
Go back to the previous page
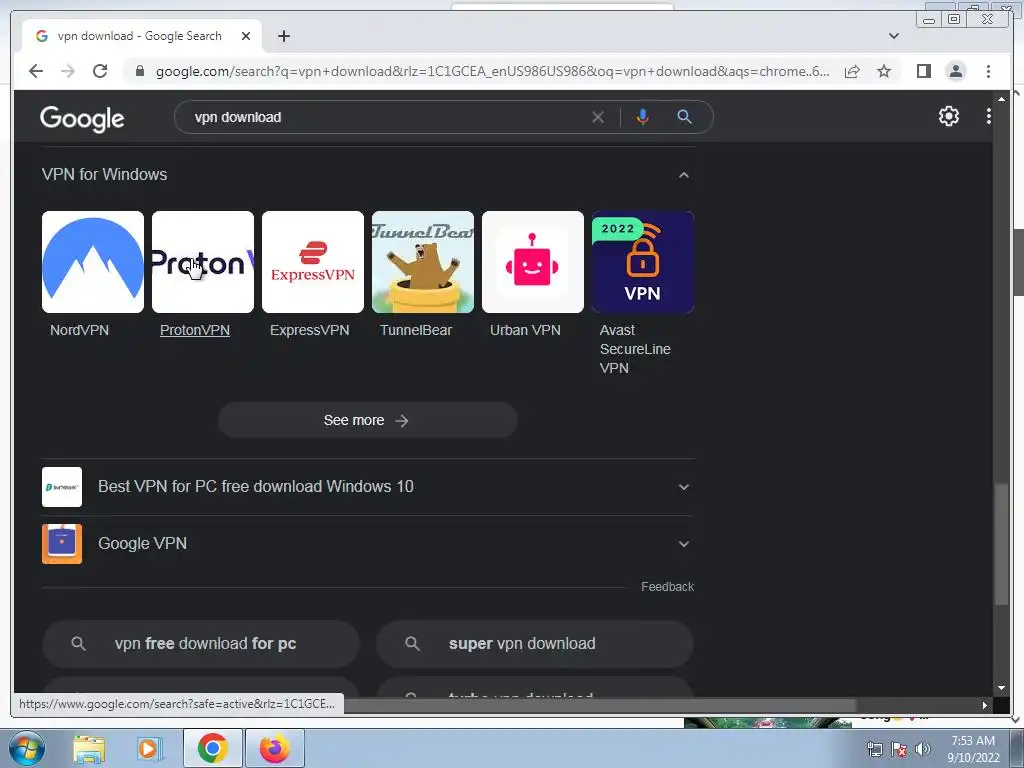(36, 71)
